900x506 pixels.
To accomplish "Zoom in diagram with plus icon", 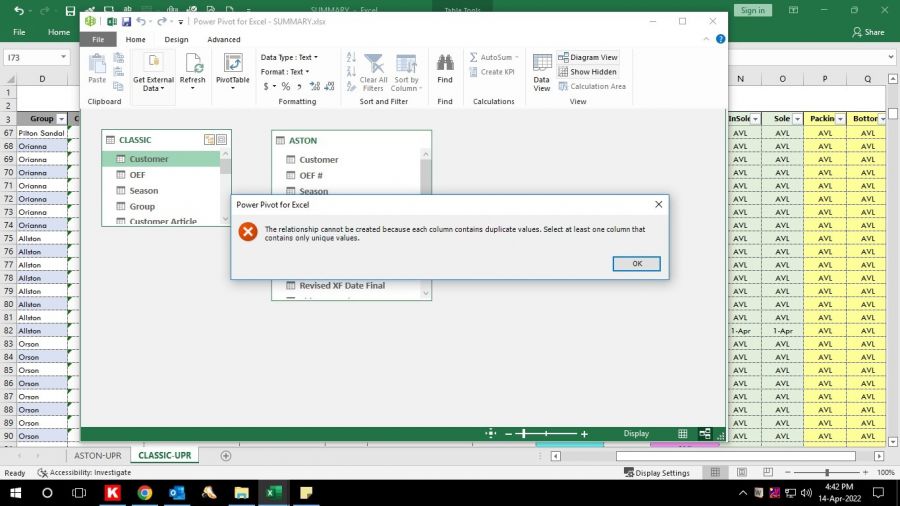I will point(584,434).
